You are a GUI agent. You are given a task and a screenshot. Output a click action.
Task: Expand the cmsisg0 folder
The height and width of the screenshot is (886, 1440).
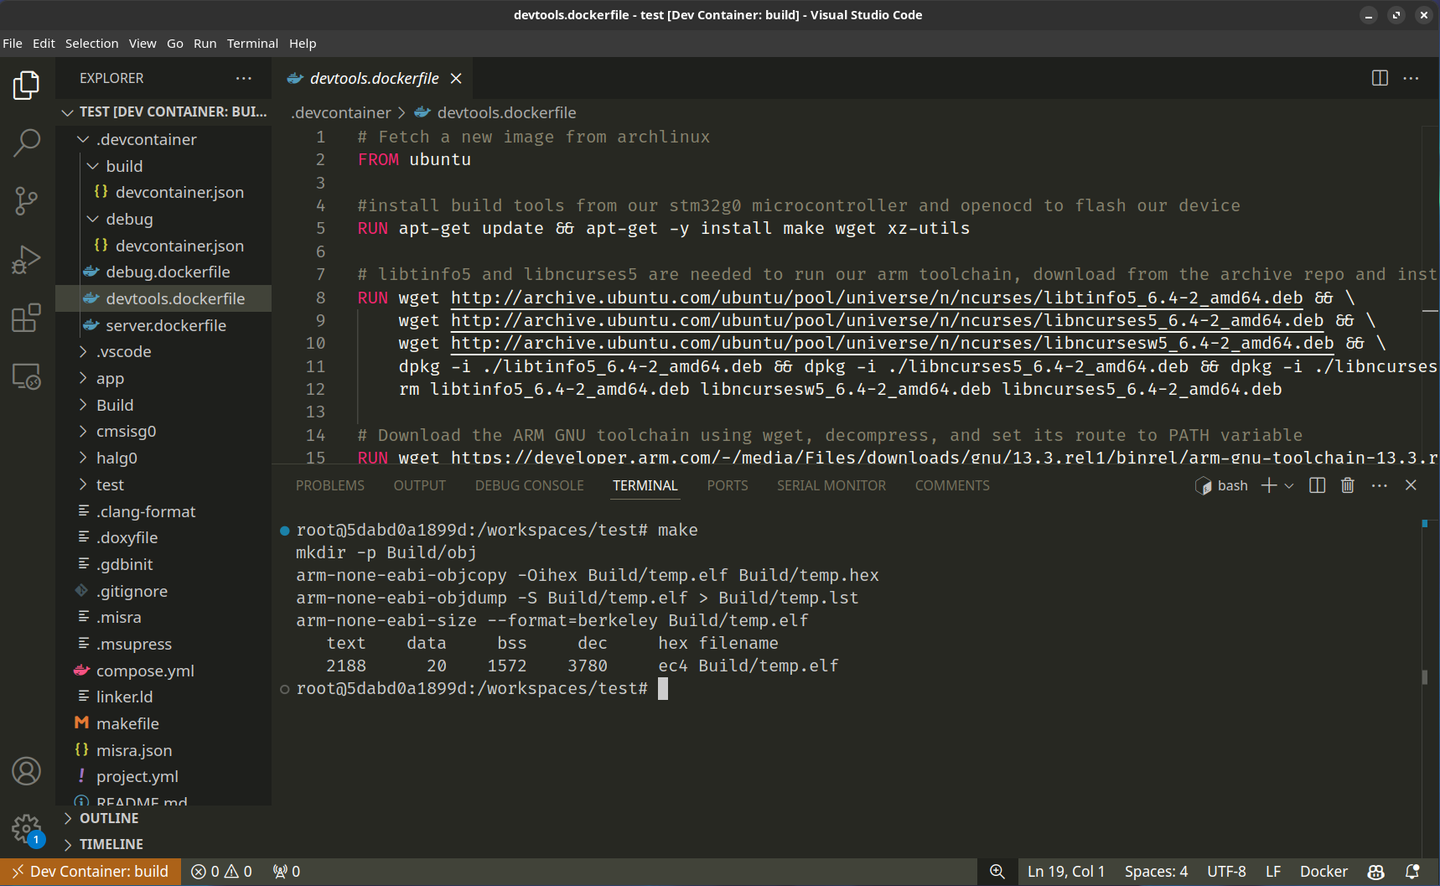click(126, 431)
